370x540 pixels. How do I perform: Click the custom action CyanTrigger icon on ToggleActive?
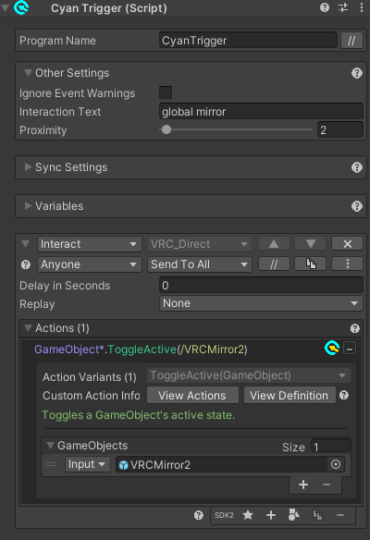click(x=332, y=348)
